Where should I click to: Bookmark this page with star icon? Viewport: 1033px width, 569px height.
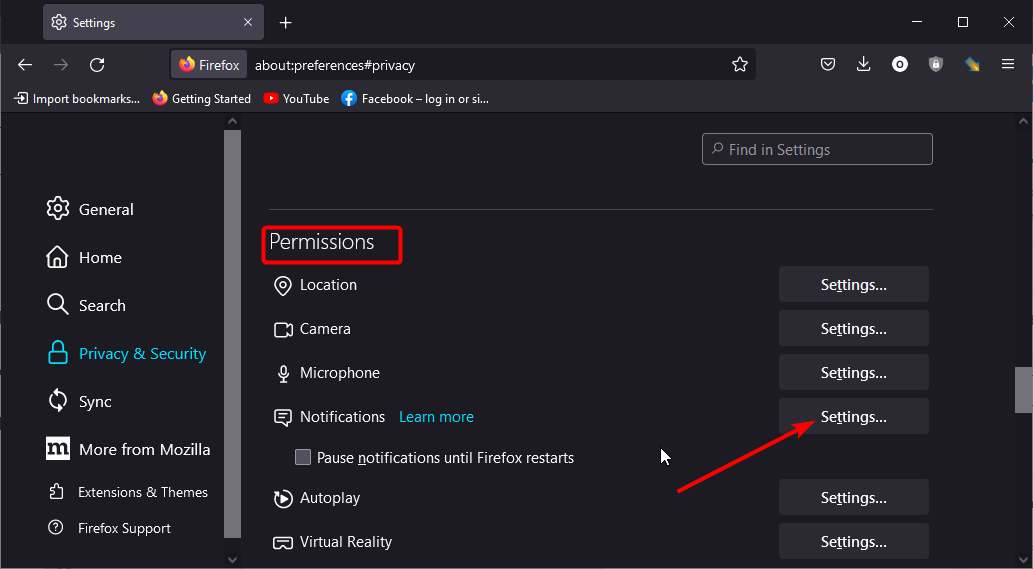click(740, 65)
